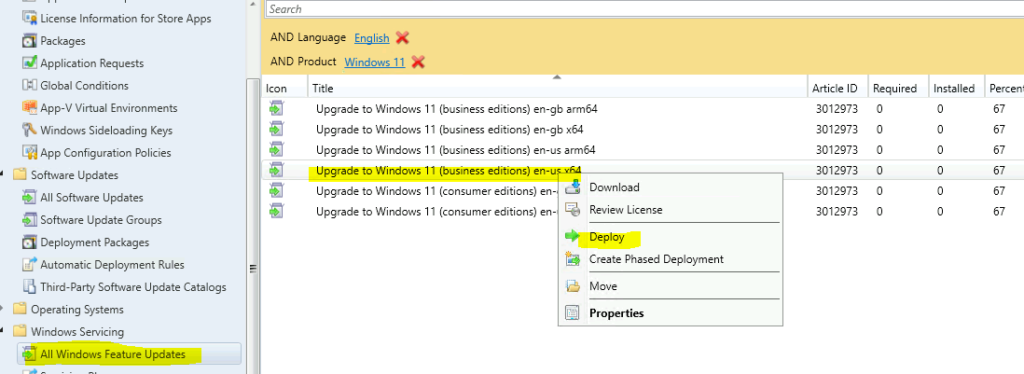Click the Create Phased Deployment icon

coord(573,259)
